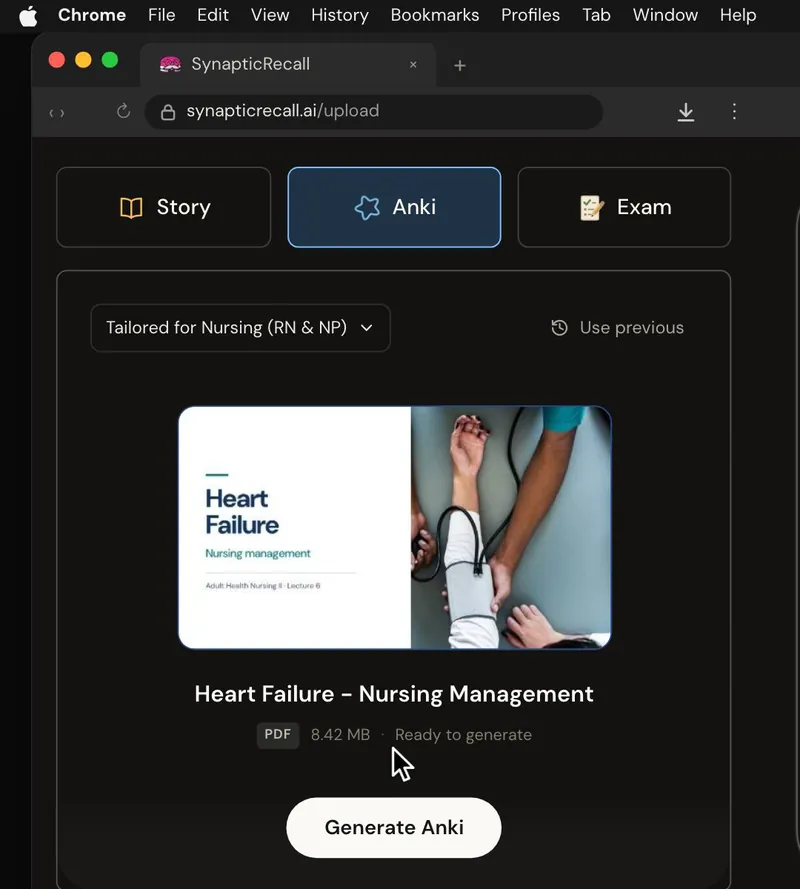Open the View menu
Image resolution: width=800 pixels, height=889 pixels.
click(x=270, y=15)
